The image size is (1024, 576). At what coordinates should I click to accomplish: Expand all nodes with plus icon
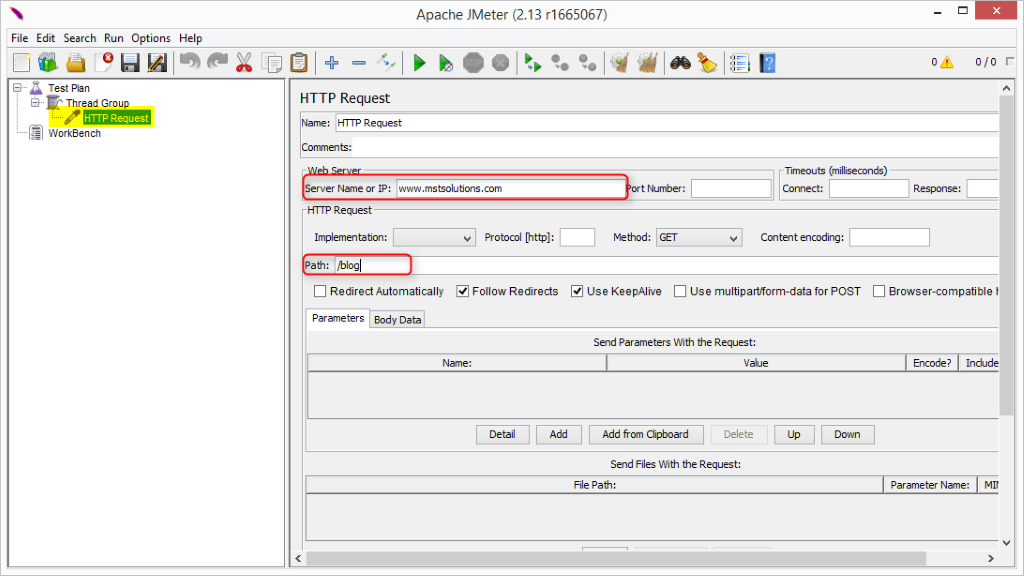[x=332, y=63]
